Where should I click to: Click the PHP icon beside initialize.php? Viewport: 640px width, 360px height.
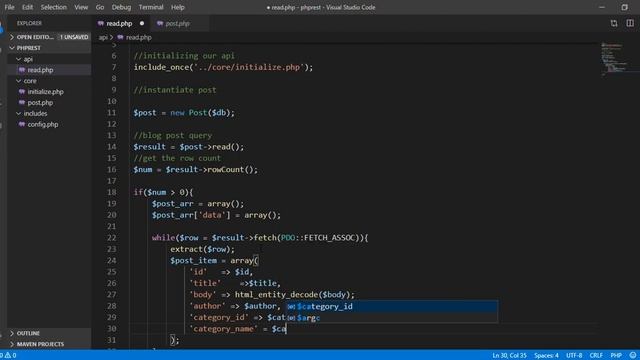point(22,92)
